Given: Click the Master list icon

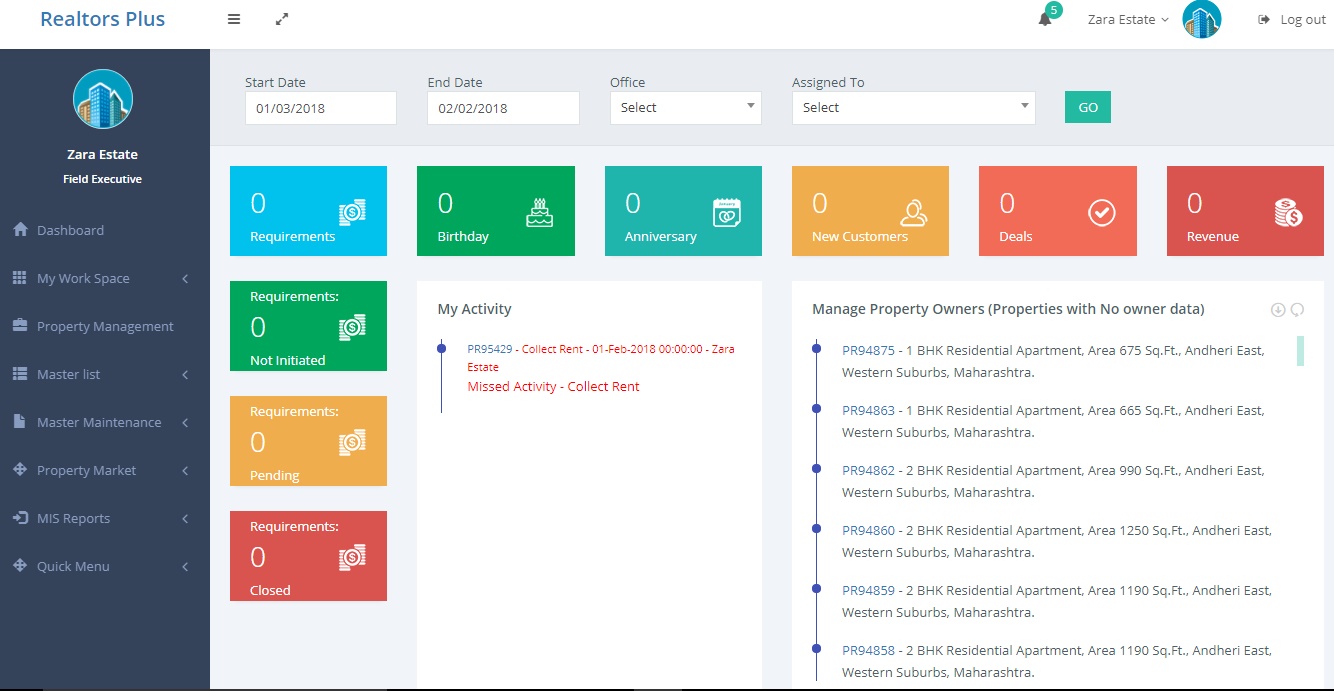Looking at the screenshot, I should click(20, 374).
